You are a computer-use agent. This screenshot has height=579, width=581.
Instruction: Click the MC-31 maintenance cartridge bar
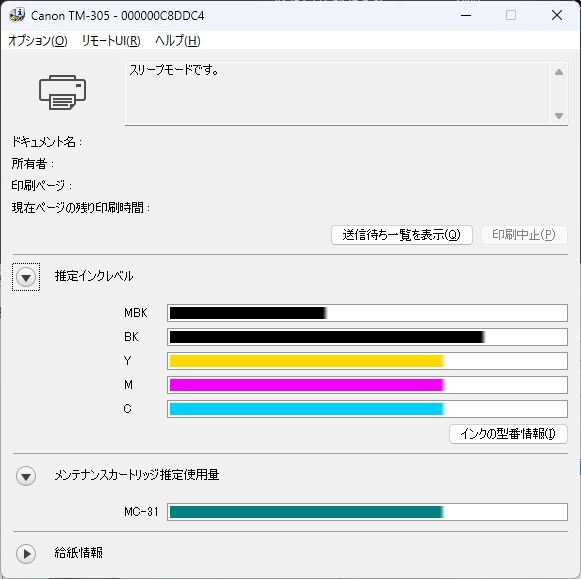point(367,512)
